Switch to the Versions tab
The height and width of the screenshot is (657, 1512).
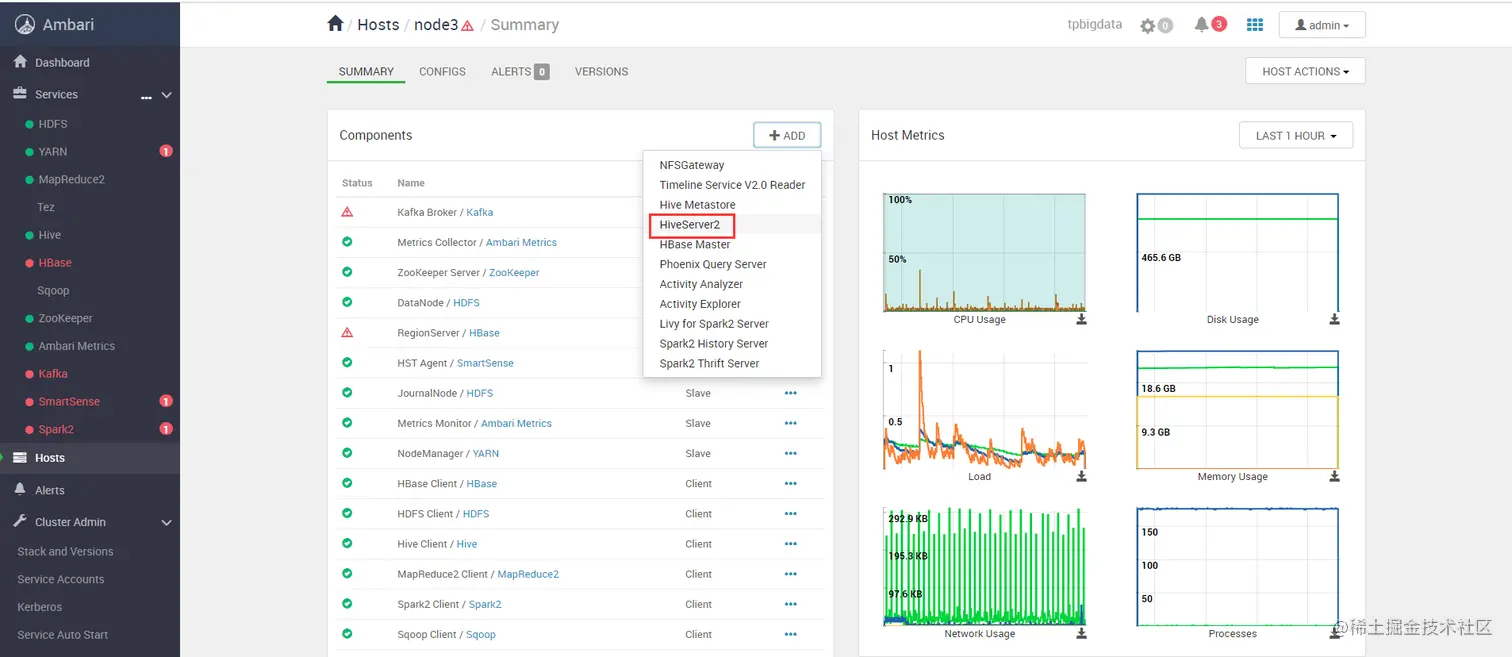point(601,72)
